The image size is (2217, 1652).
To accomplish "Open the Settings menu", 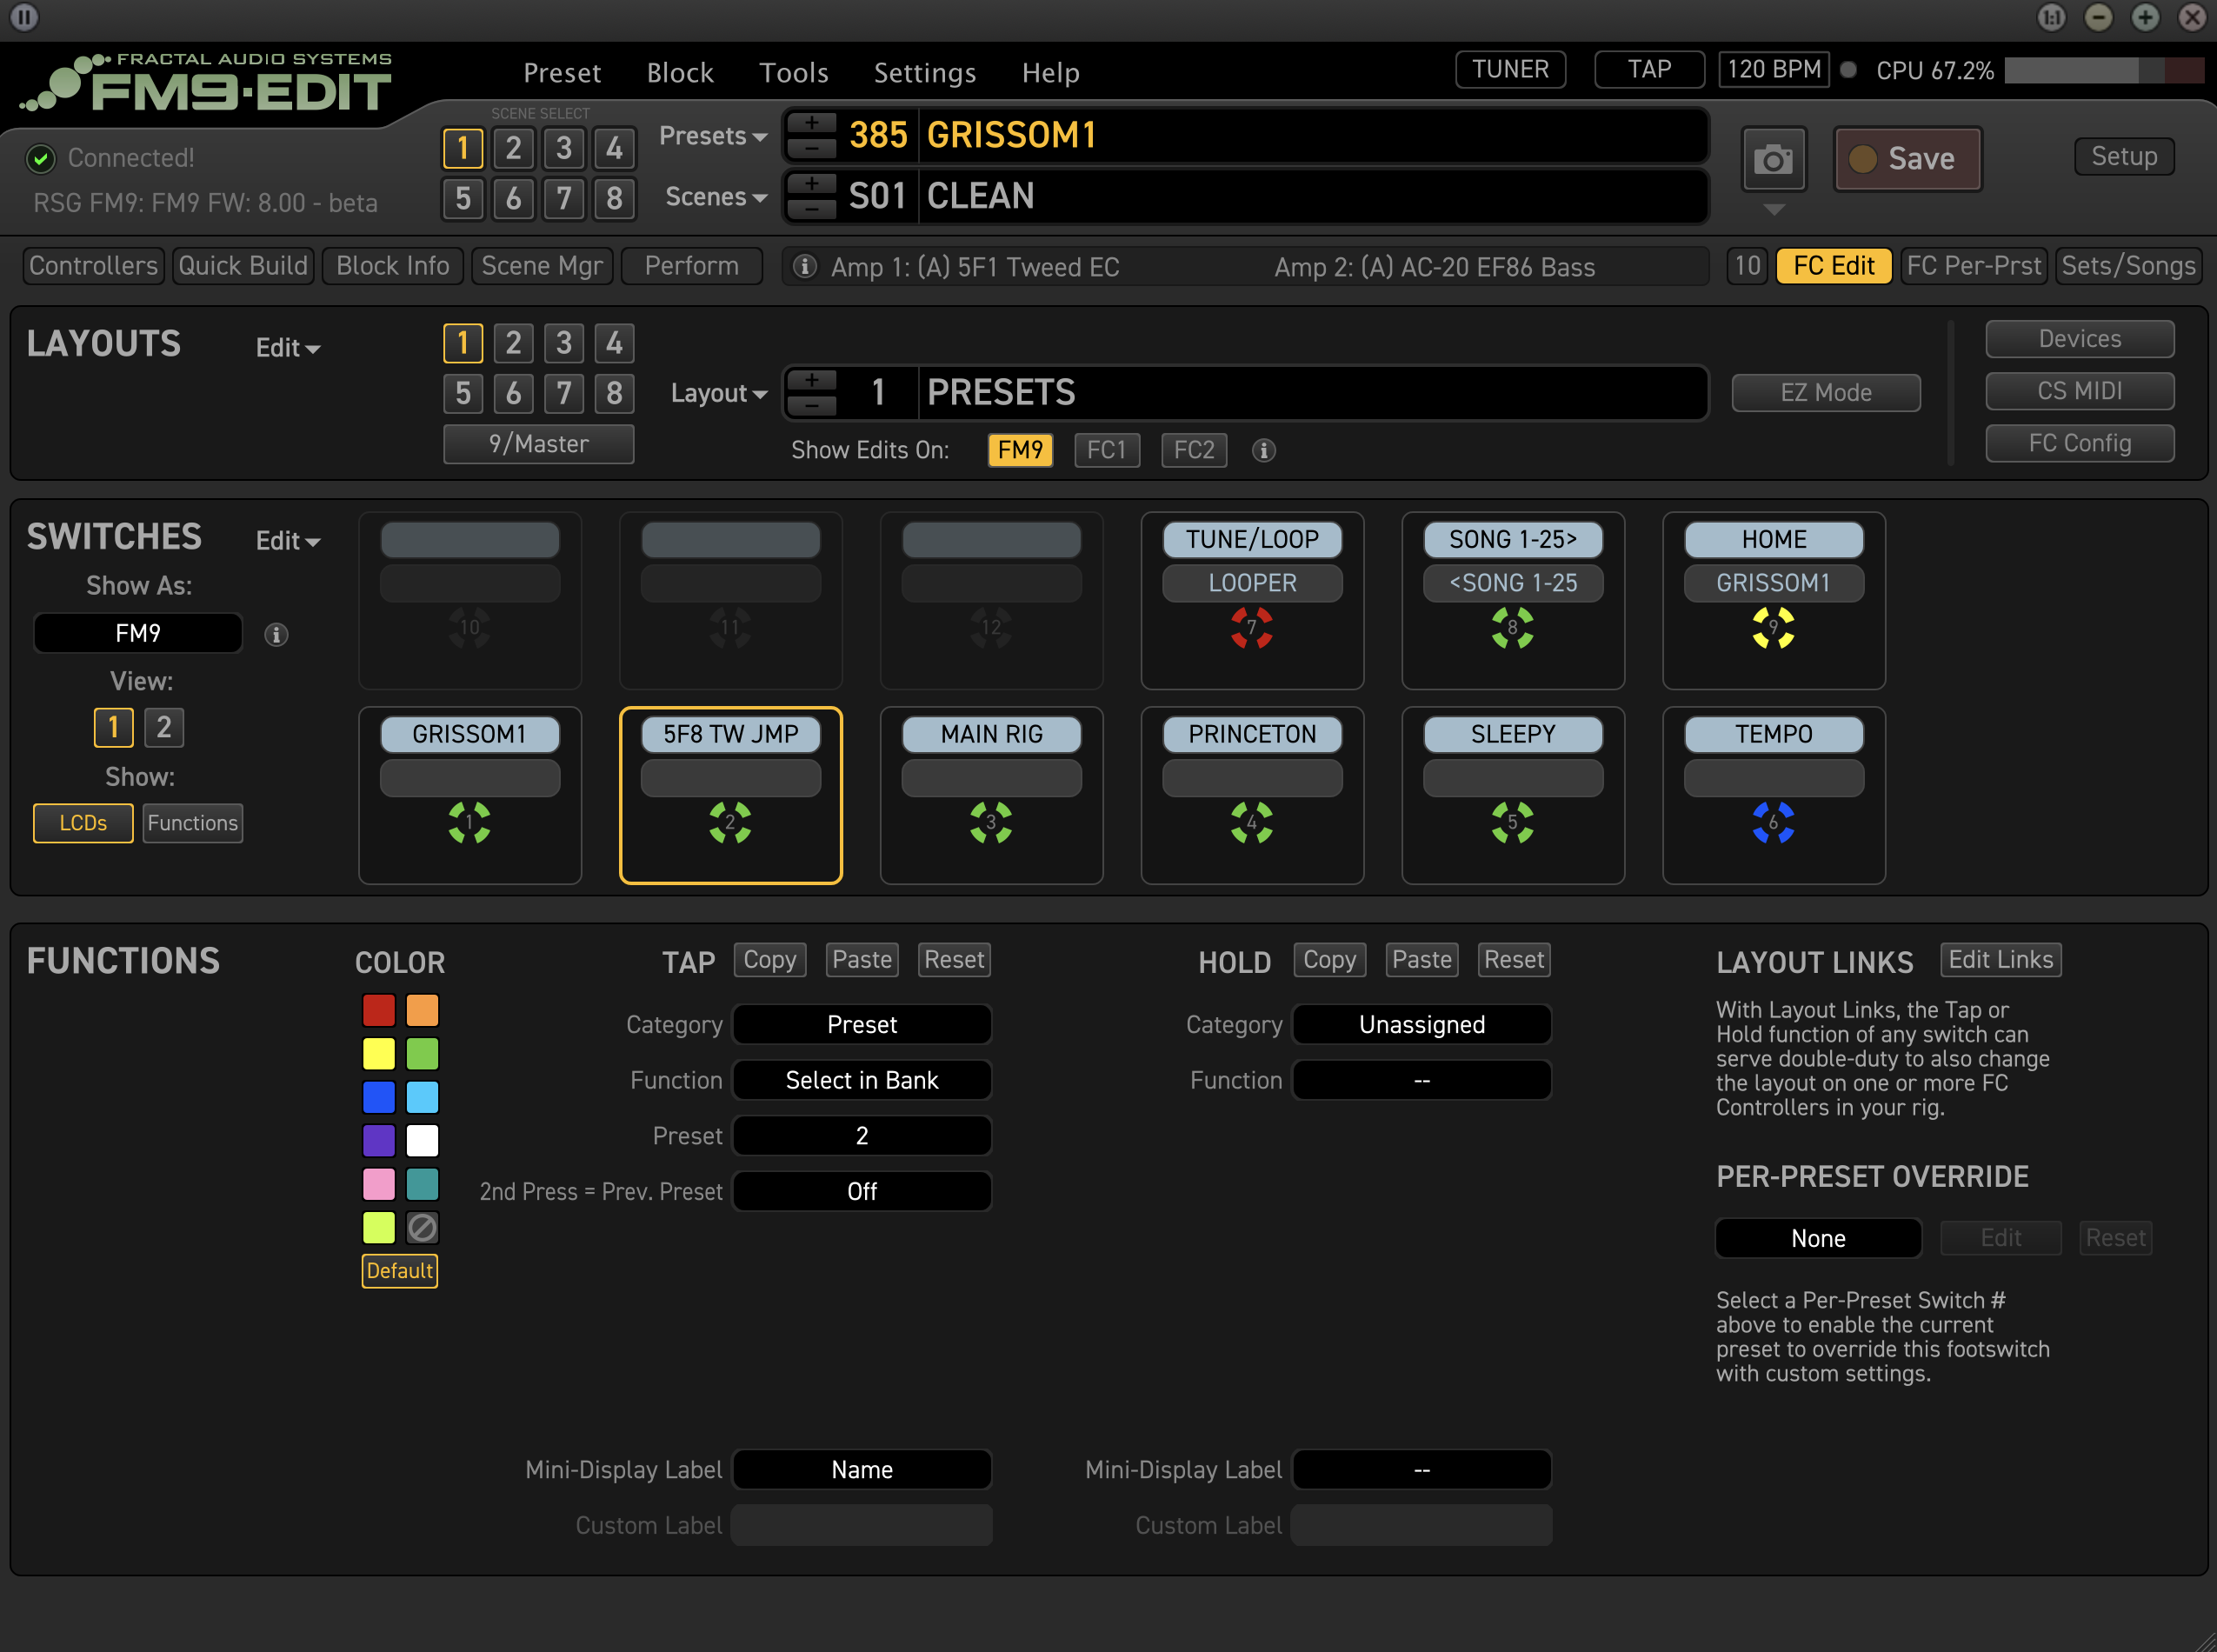I will pos(925,73).
